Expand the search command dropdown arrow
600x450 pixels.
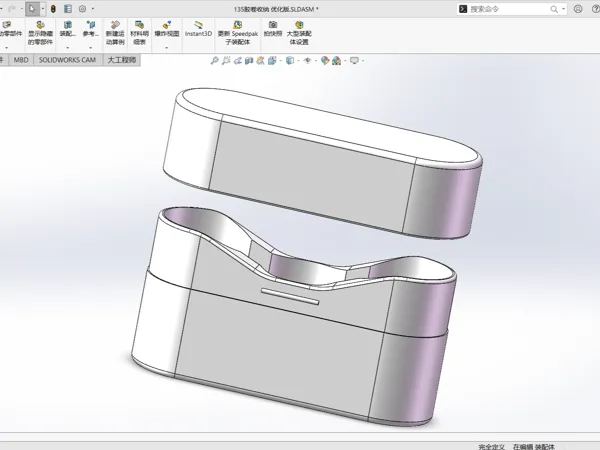point(563,9)
